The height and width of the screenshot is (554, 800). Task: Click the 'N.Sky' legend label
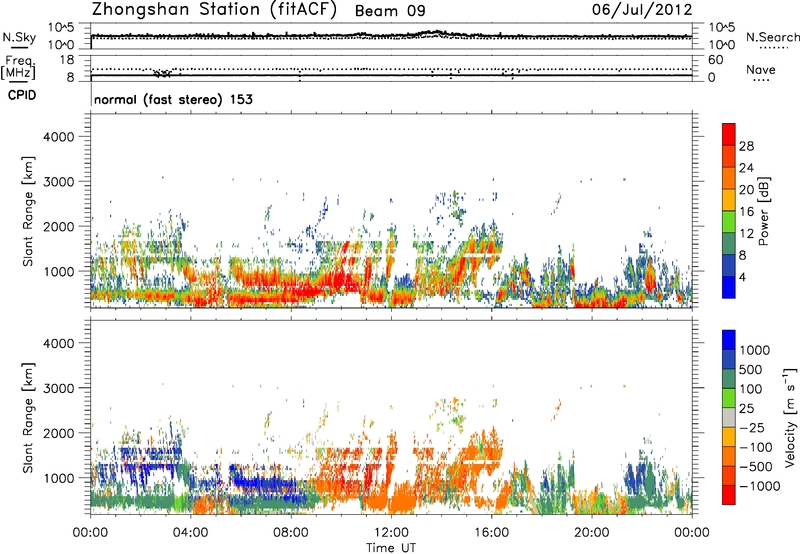(x=19, y=37)
